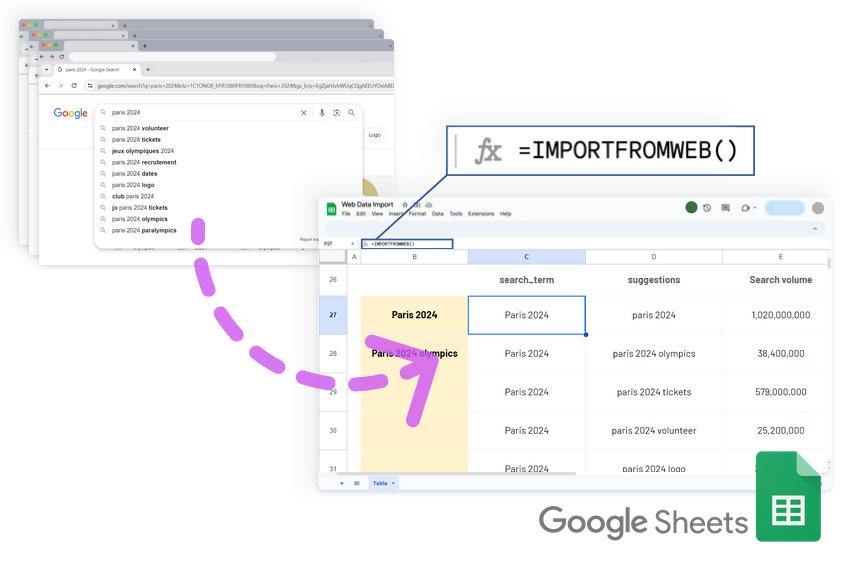The width and height of the screenshot is (857, 561).
Task: Click the Google logo on search page
Action: pos(71,113)
